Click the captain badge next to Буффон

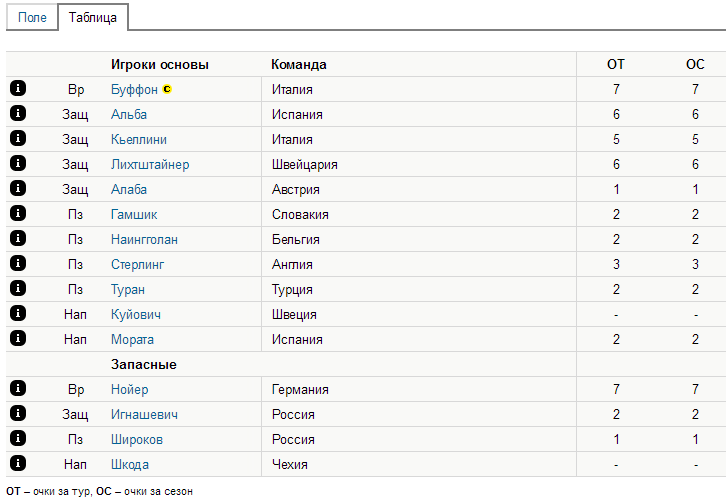pos(167,89)
